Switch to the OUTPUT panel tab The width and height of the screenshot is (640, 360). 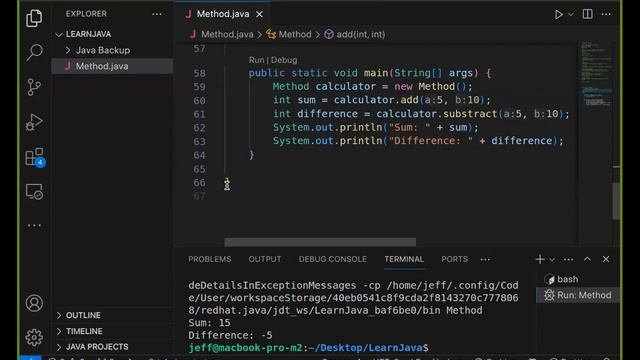coord(265,259)
